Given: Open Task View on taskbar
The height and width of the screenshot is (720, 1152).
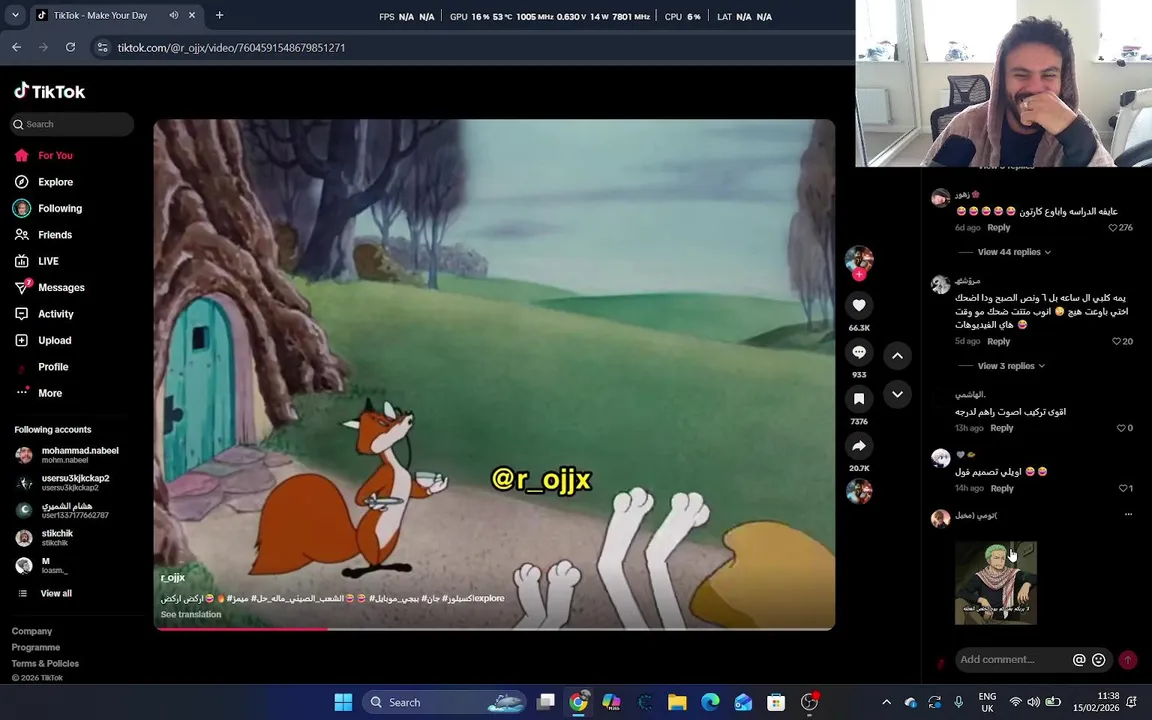Looking at the screenshot, I should (545, 702).
